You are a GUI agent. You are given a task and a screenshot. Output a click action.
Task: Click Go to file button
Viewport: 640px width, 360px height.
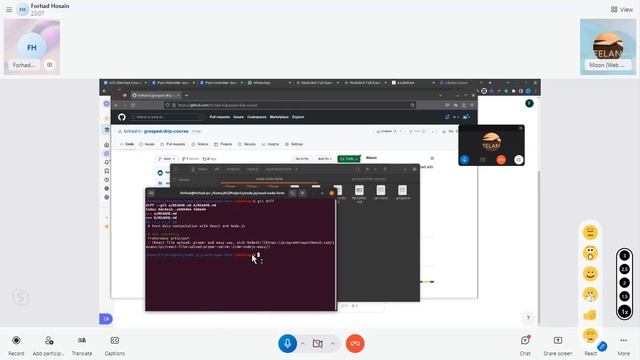[302, 159]
